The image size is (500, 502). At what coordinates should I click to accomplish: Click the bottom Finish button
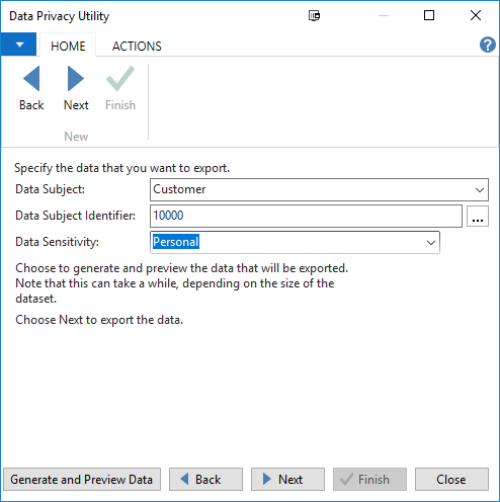(x=370, y=479)
